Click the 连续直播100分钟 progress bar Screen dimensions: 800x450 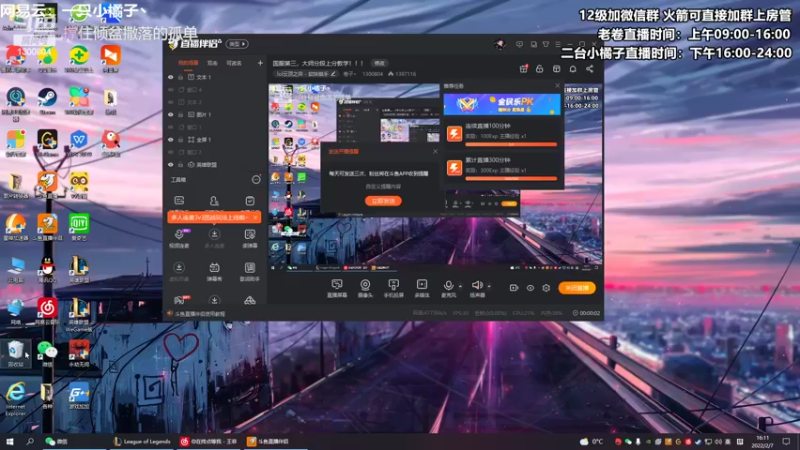511,144
